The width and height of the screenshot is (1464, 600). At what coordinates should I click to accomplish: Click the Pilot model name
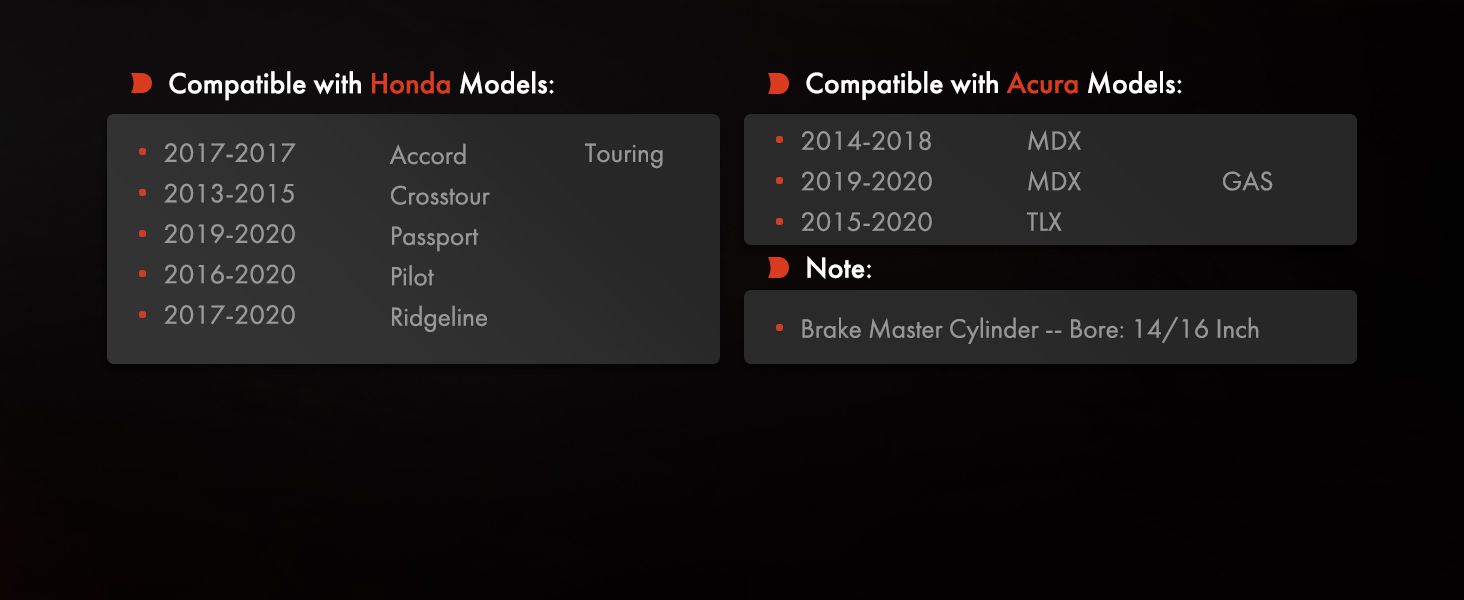412,277
